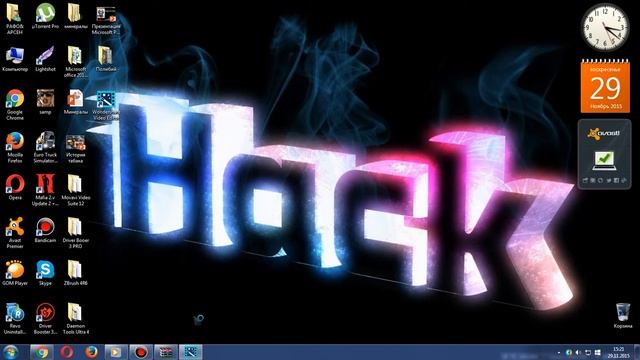
Task: Open the Driver Booster 3 PRO folder
Action: click(x=75, y=233)
